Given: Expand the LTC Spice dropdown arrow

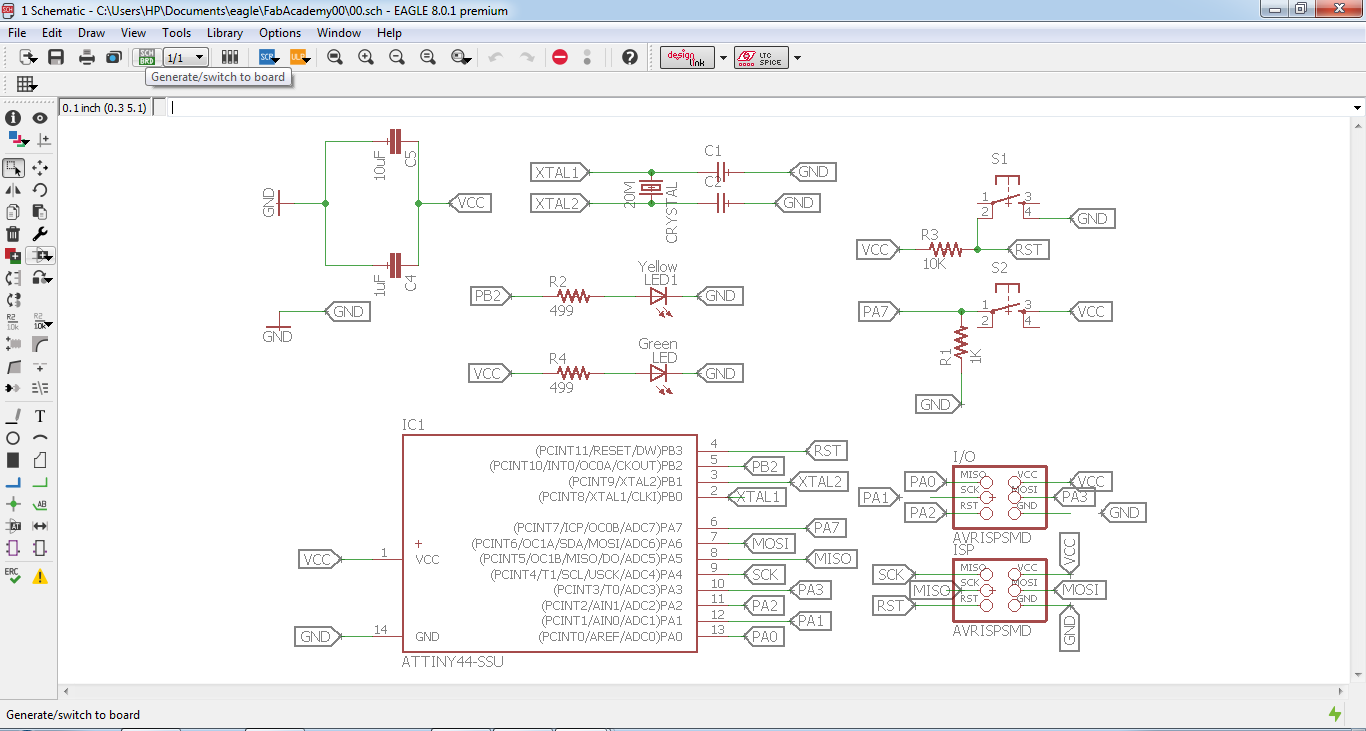Looking at the screenshot, I should point(797,58).
